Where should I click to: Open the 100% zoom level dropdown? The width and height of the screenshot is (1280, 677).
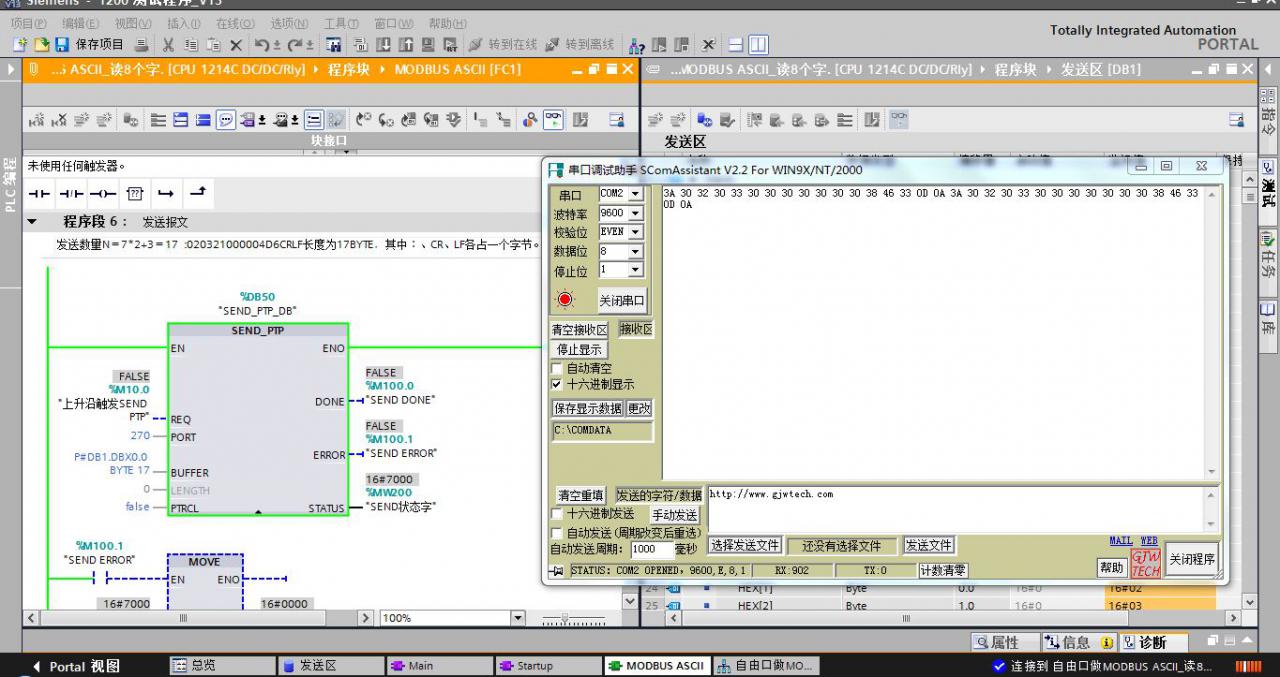point(517,618)
